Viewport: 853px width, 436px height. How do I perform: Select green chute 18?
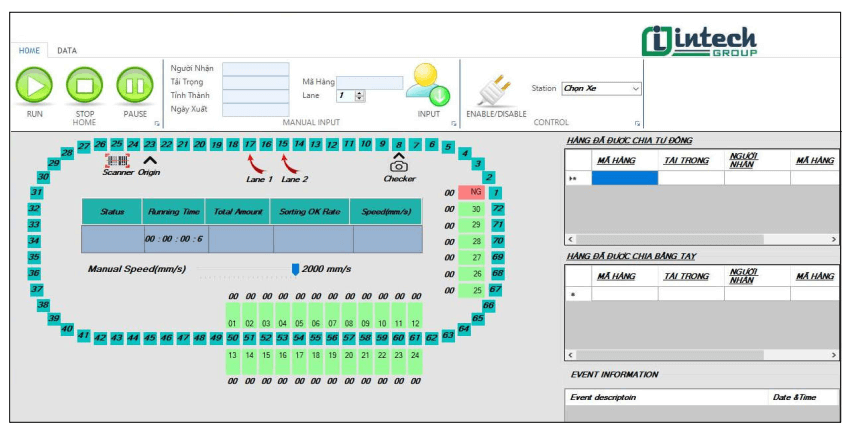(x=316, y=361)
